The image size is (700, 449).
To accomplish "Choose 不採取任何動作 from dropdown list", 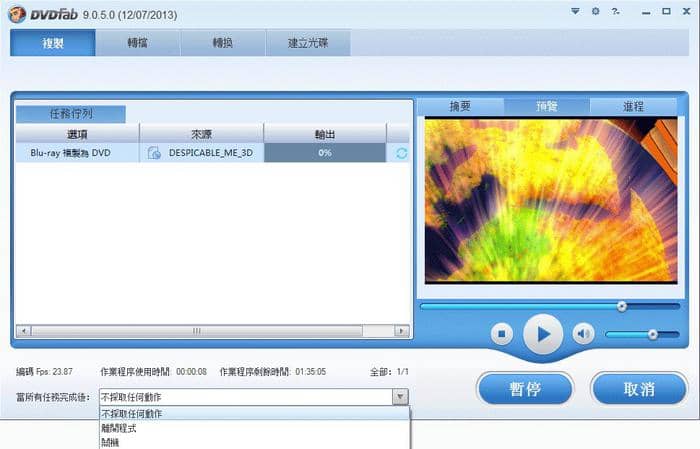I will [254, 414].
